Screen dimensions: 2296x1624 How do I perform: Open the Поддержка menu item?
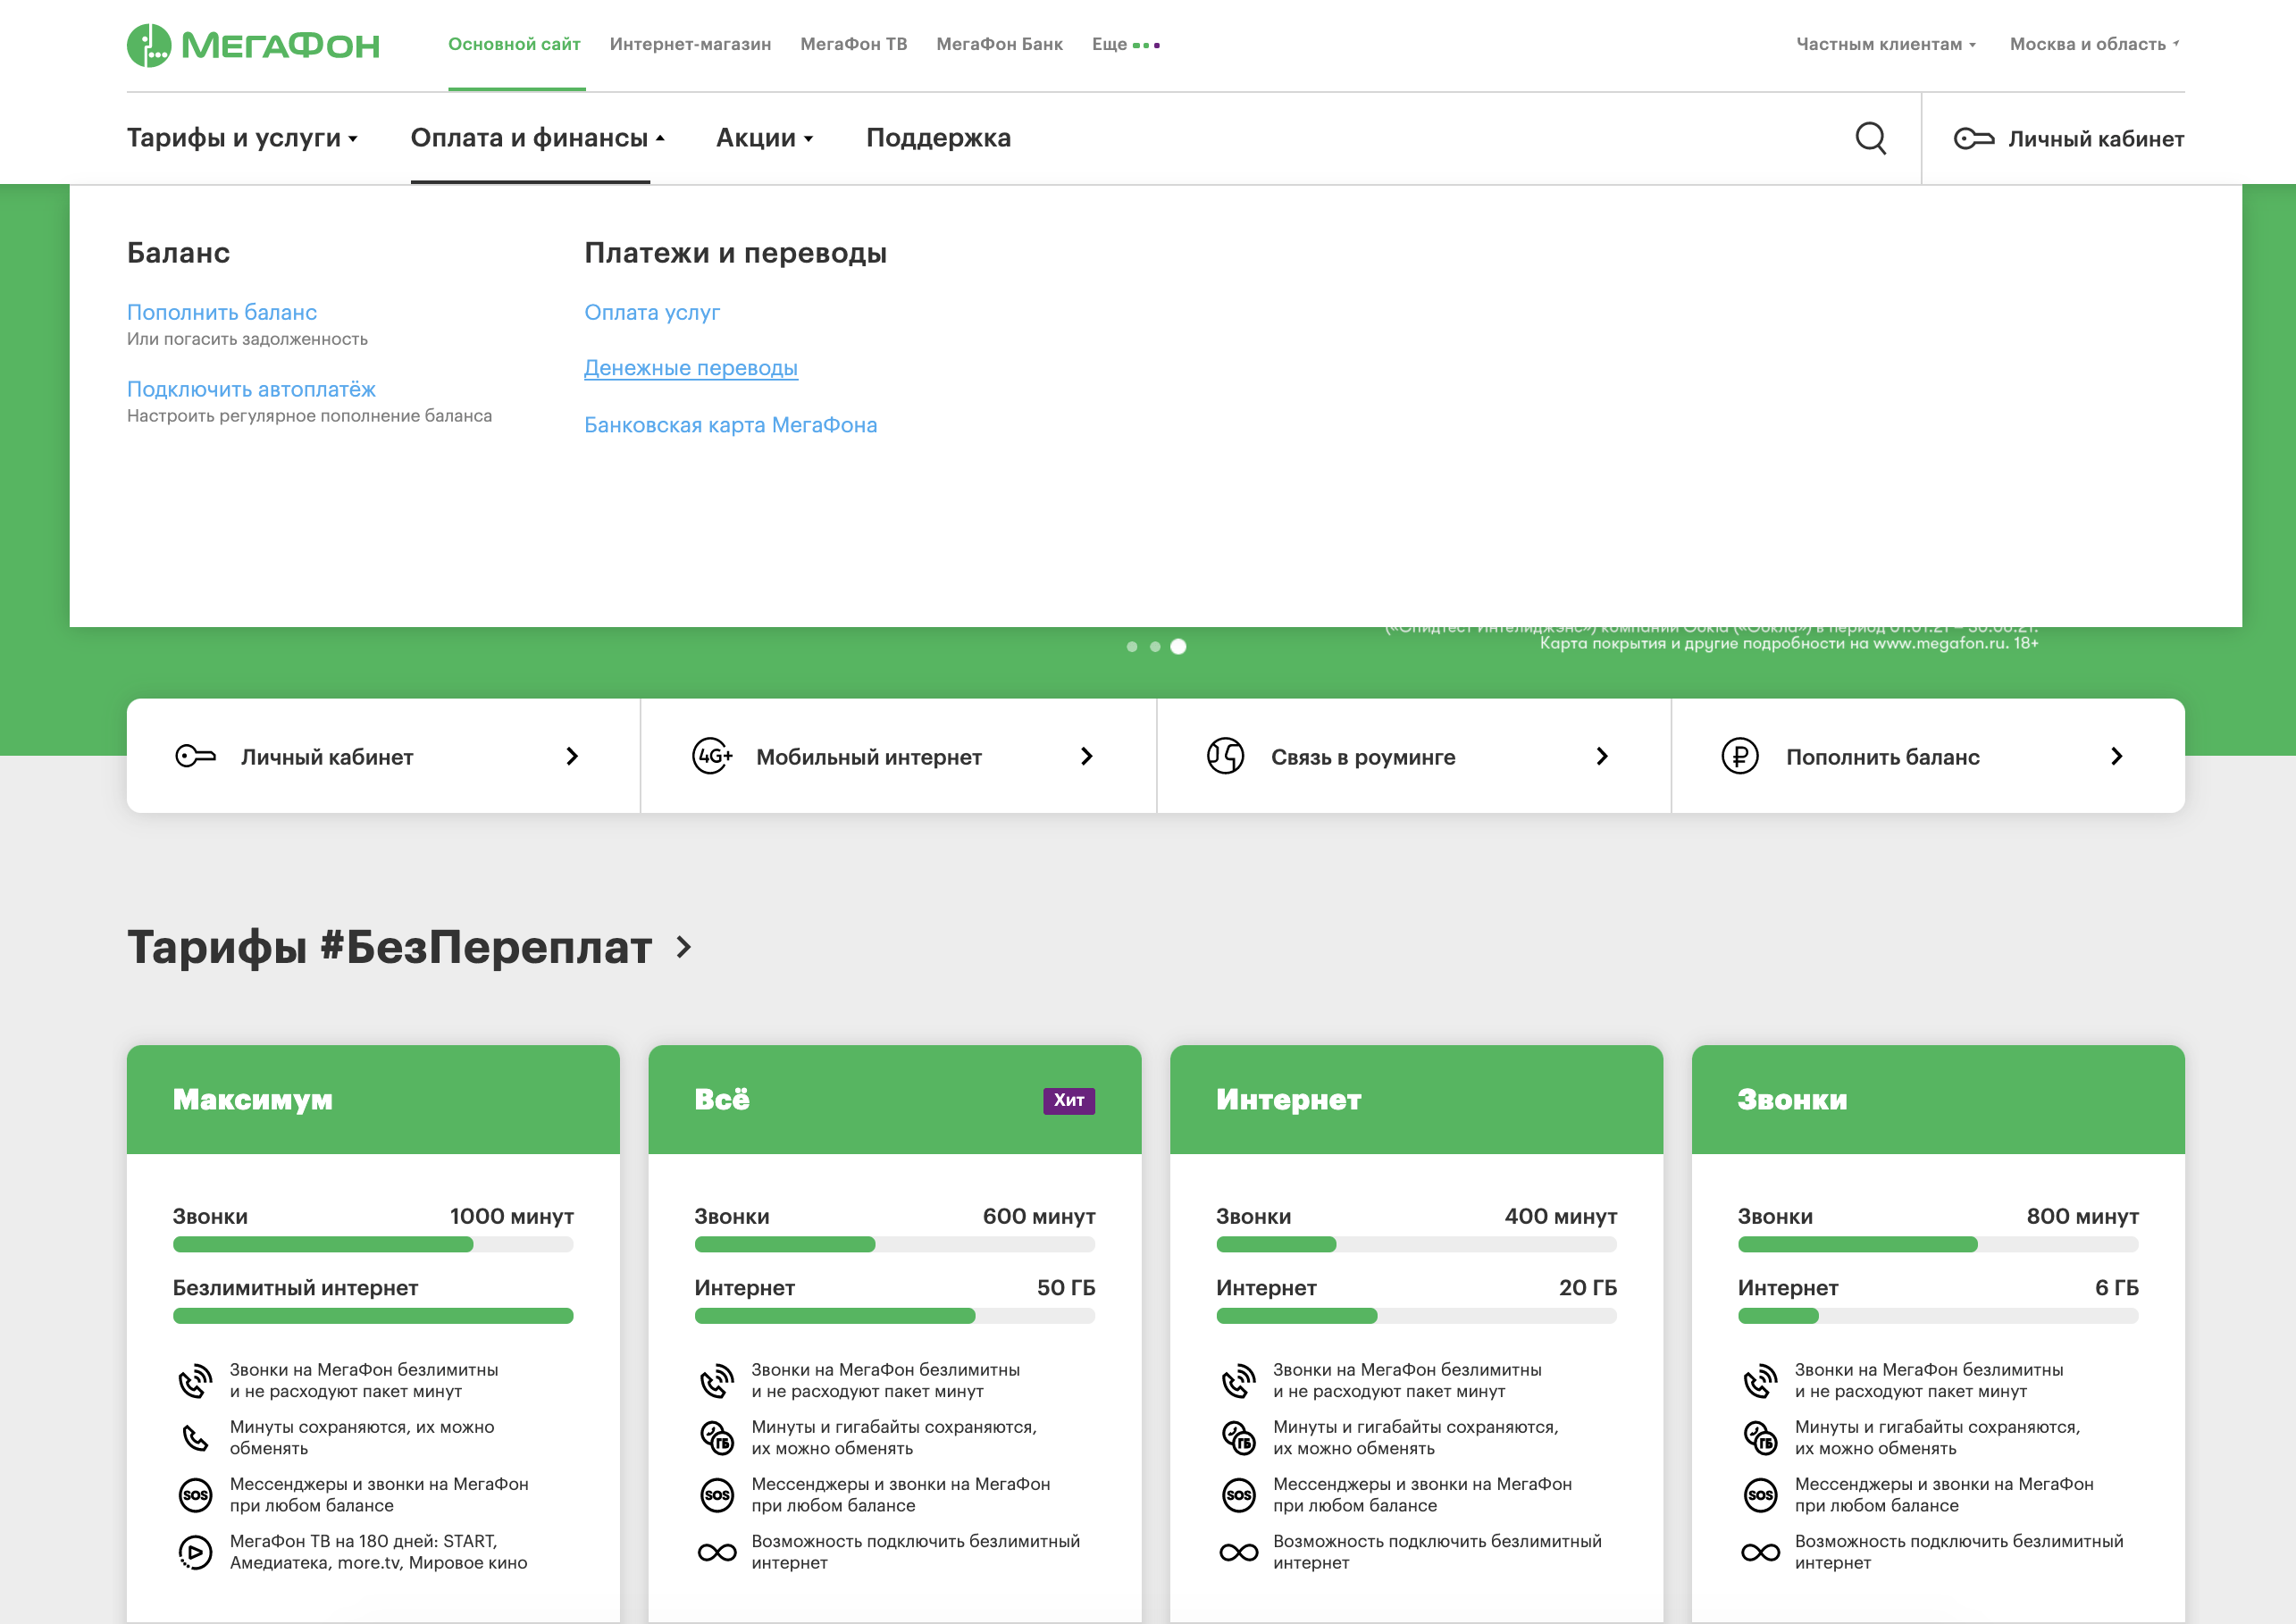pyautogui.click(x=938, y=138)
